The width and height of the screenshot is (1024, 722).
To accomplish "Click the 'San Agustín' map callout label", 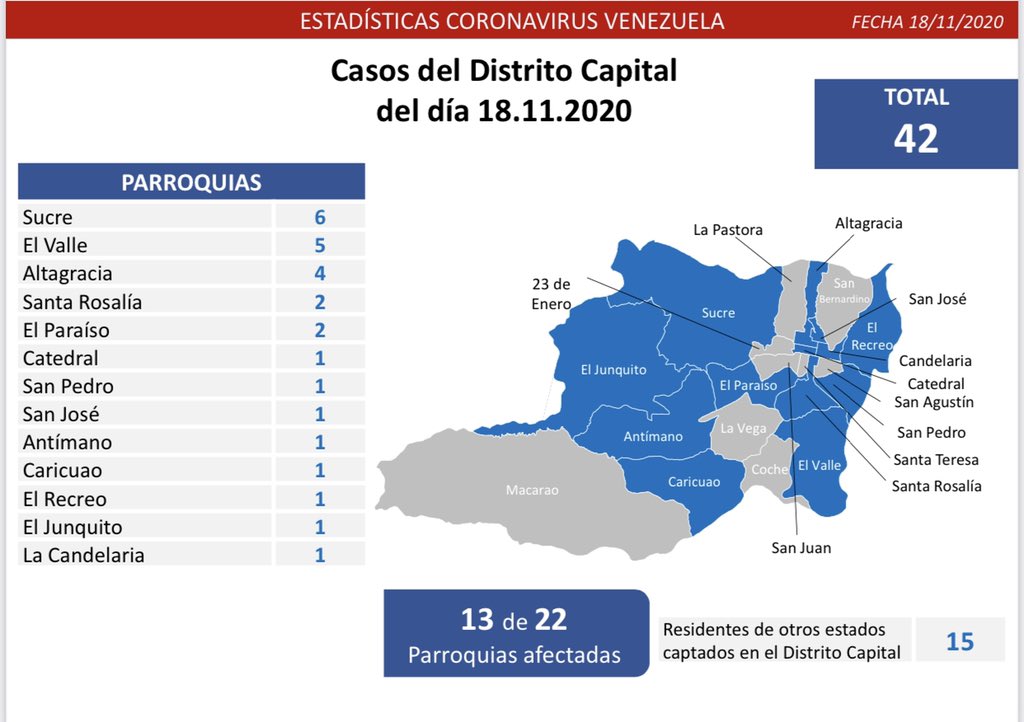I will point(934,403).
